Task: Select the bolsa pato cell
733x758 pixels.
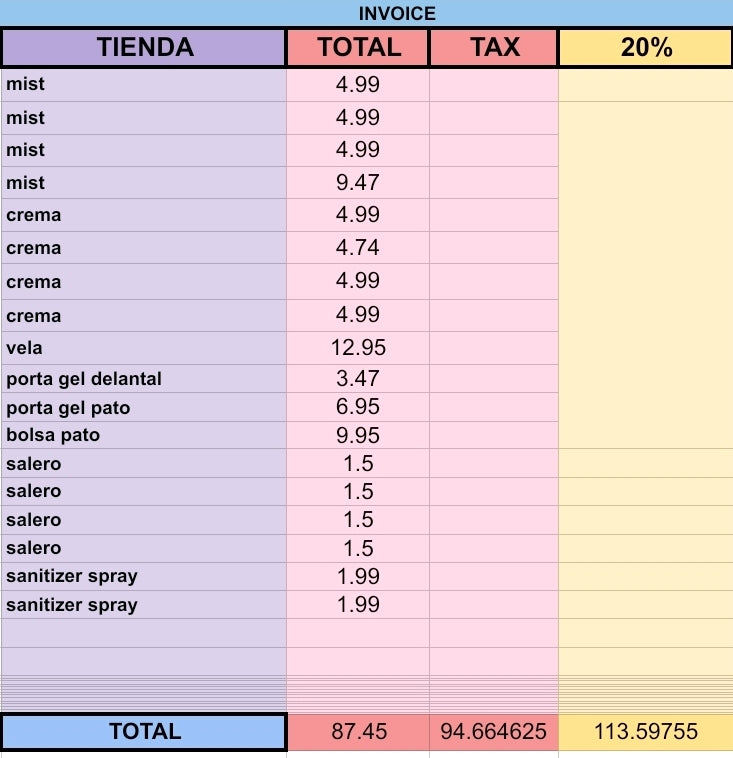Action: 144,435
